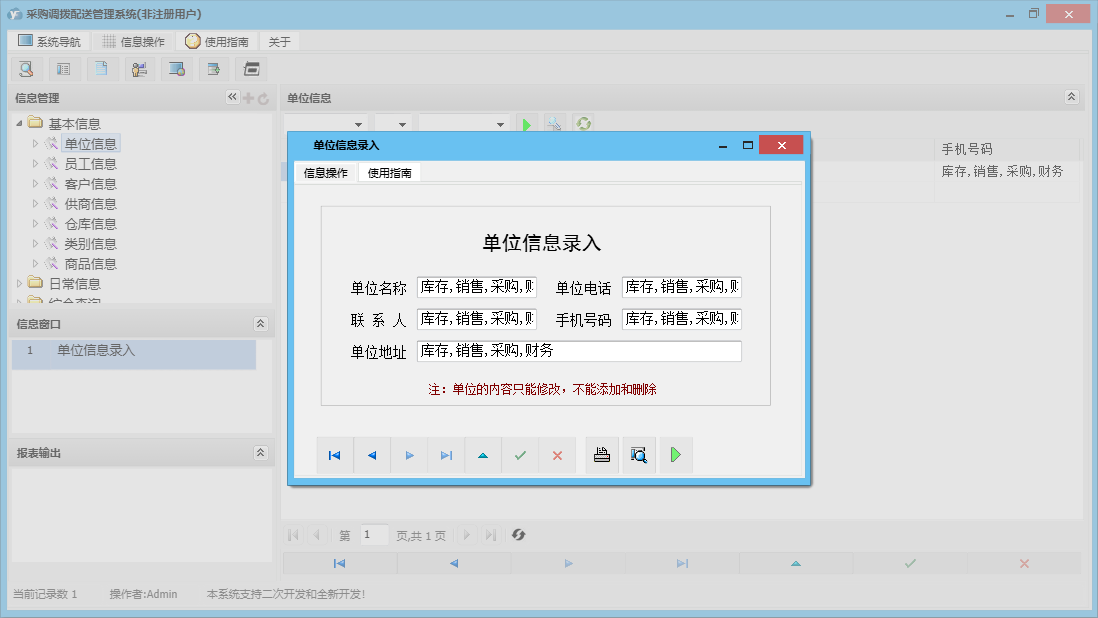The width and height of the screenshot is (1098, 618).
Task: Click the new document icon in the toolbar
Action: coord(101,68)
